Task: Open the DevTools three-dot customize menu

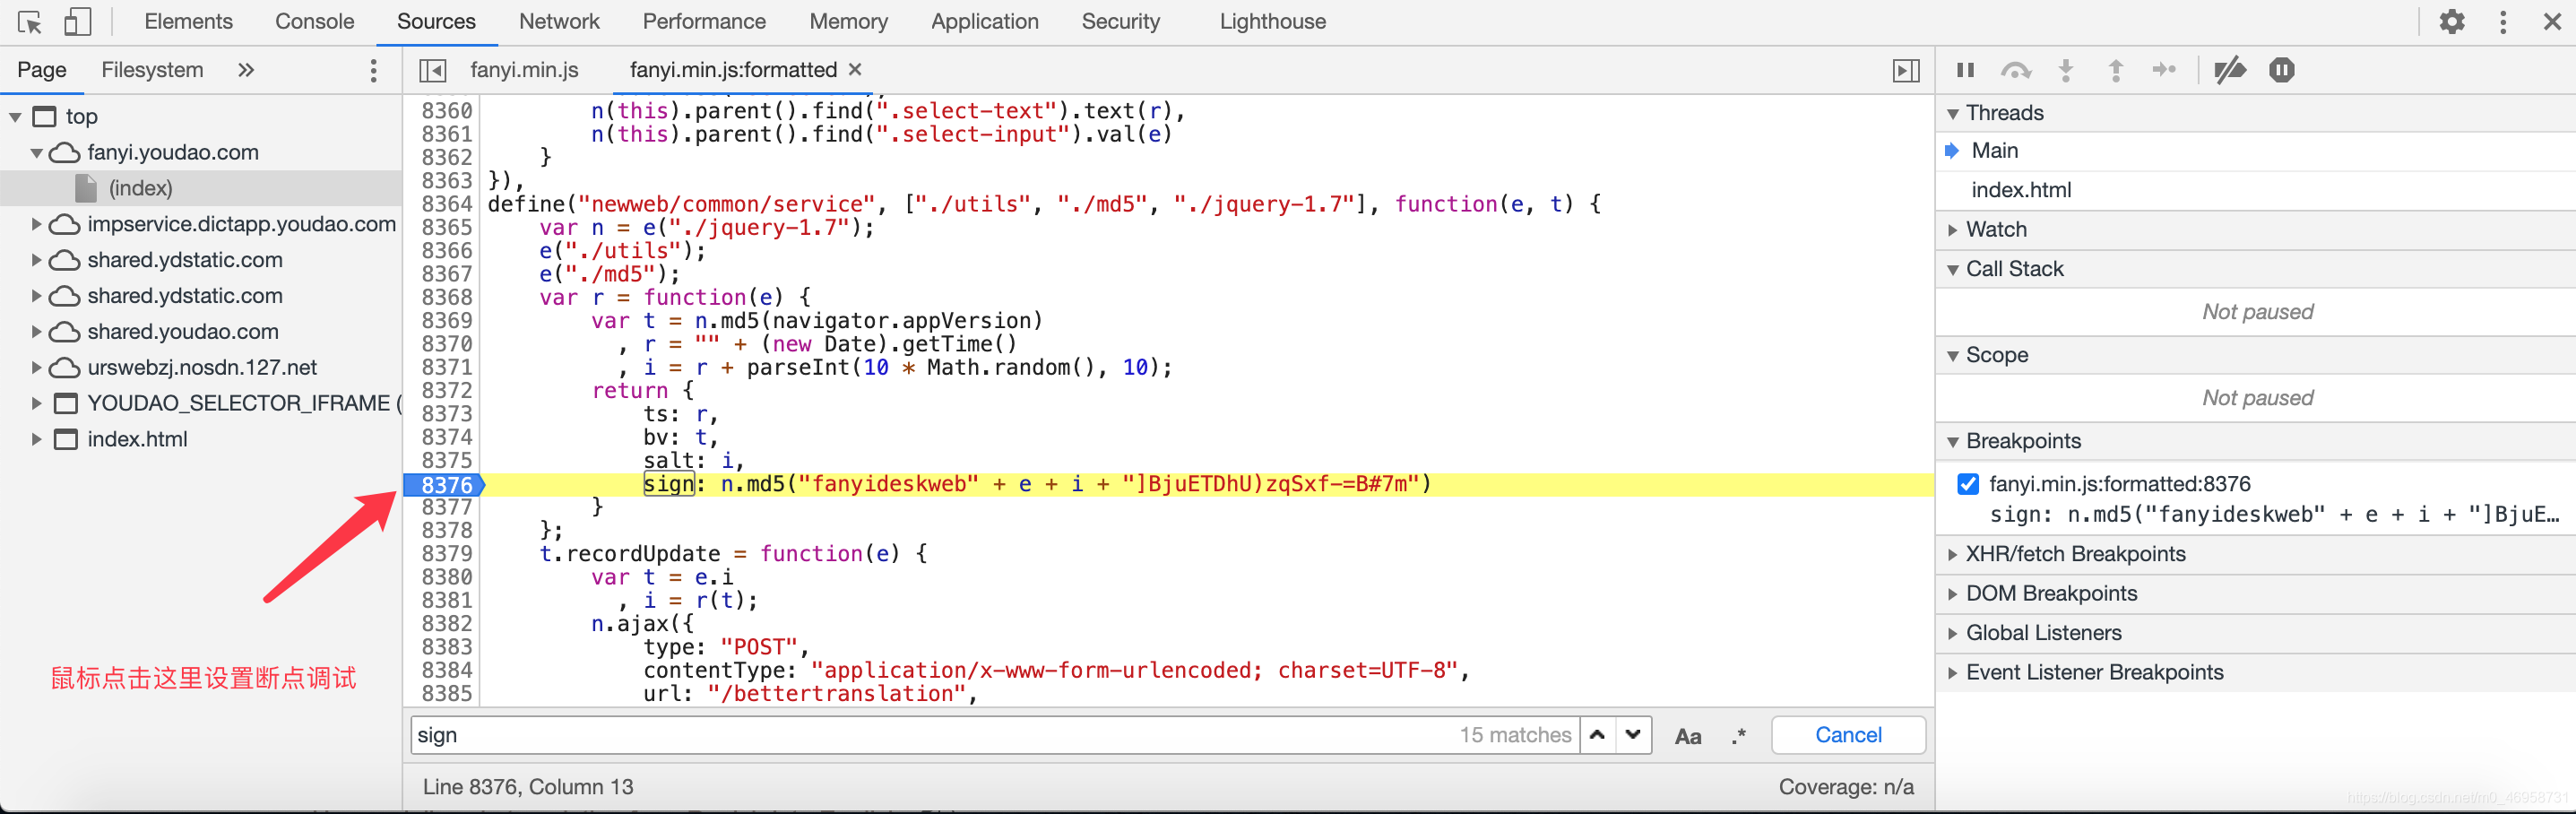Action: [x=2503, y=21]
